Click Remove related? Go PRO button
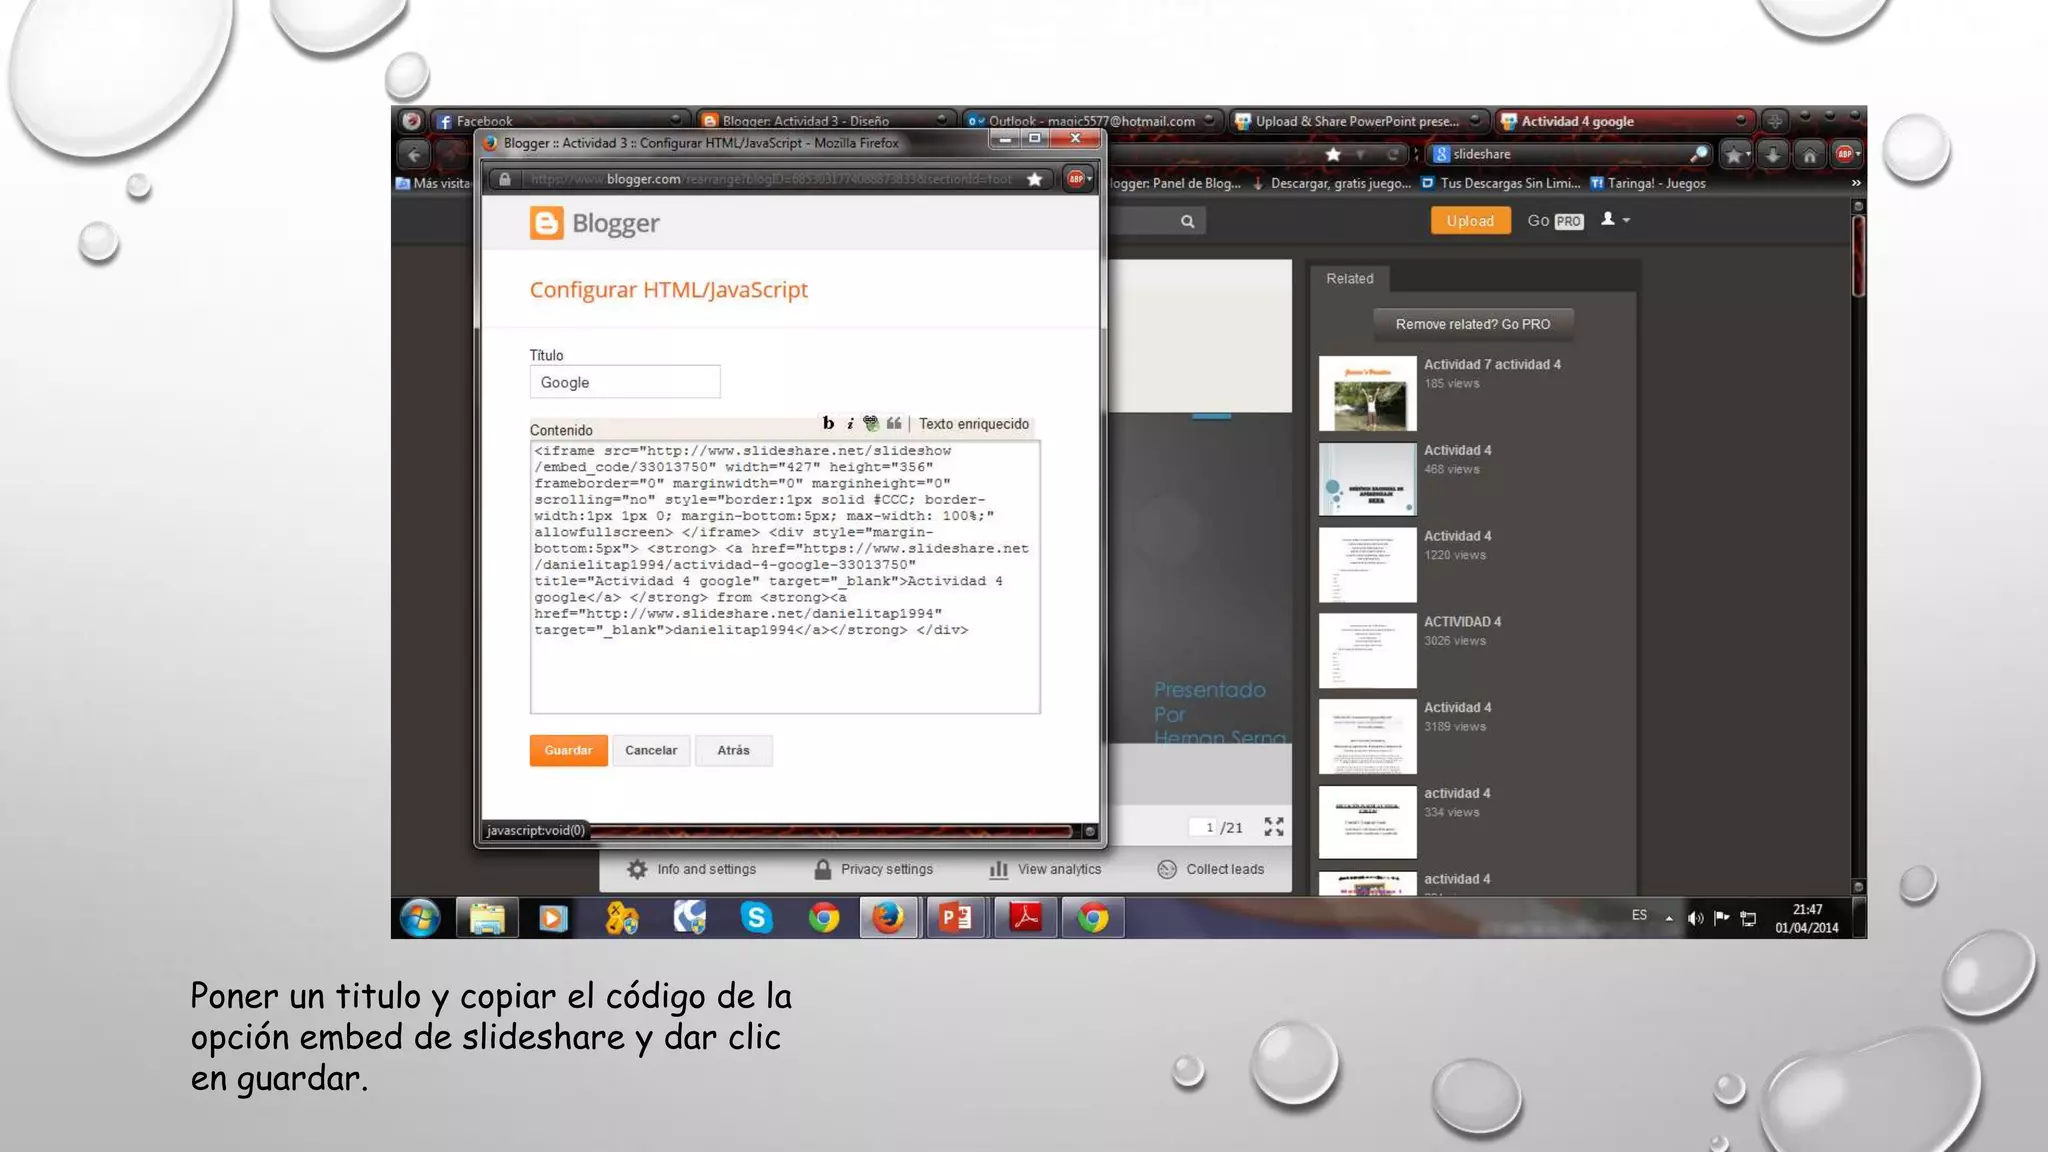The height and width of the screenshot is (1152, 2048). 1473,324
